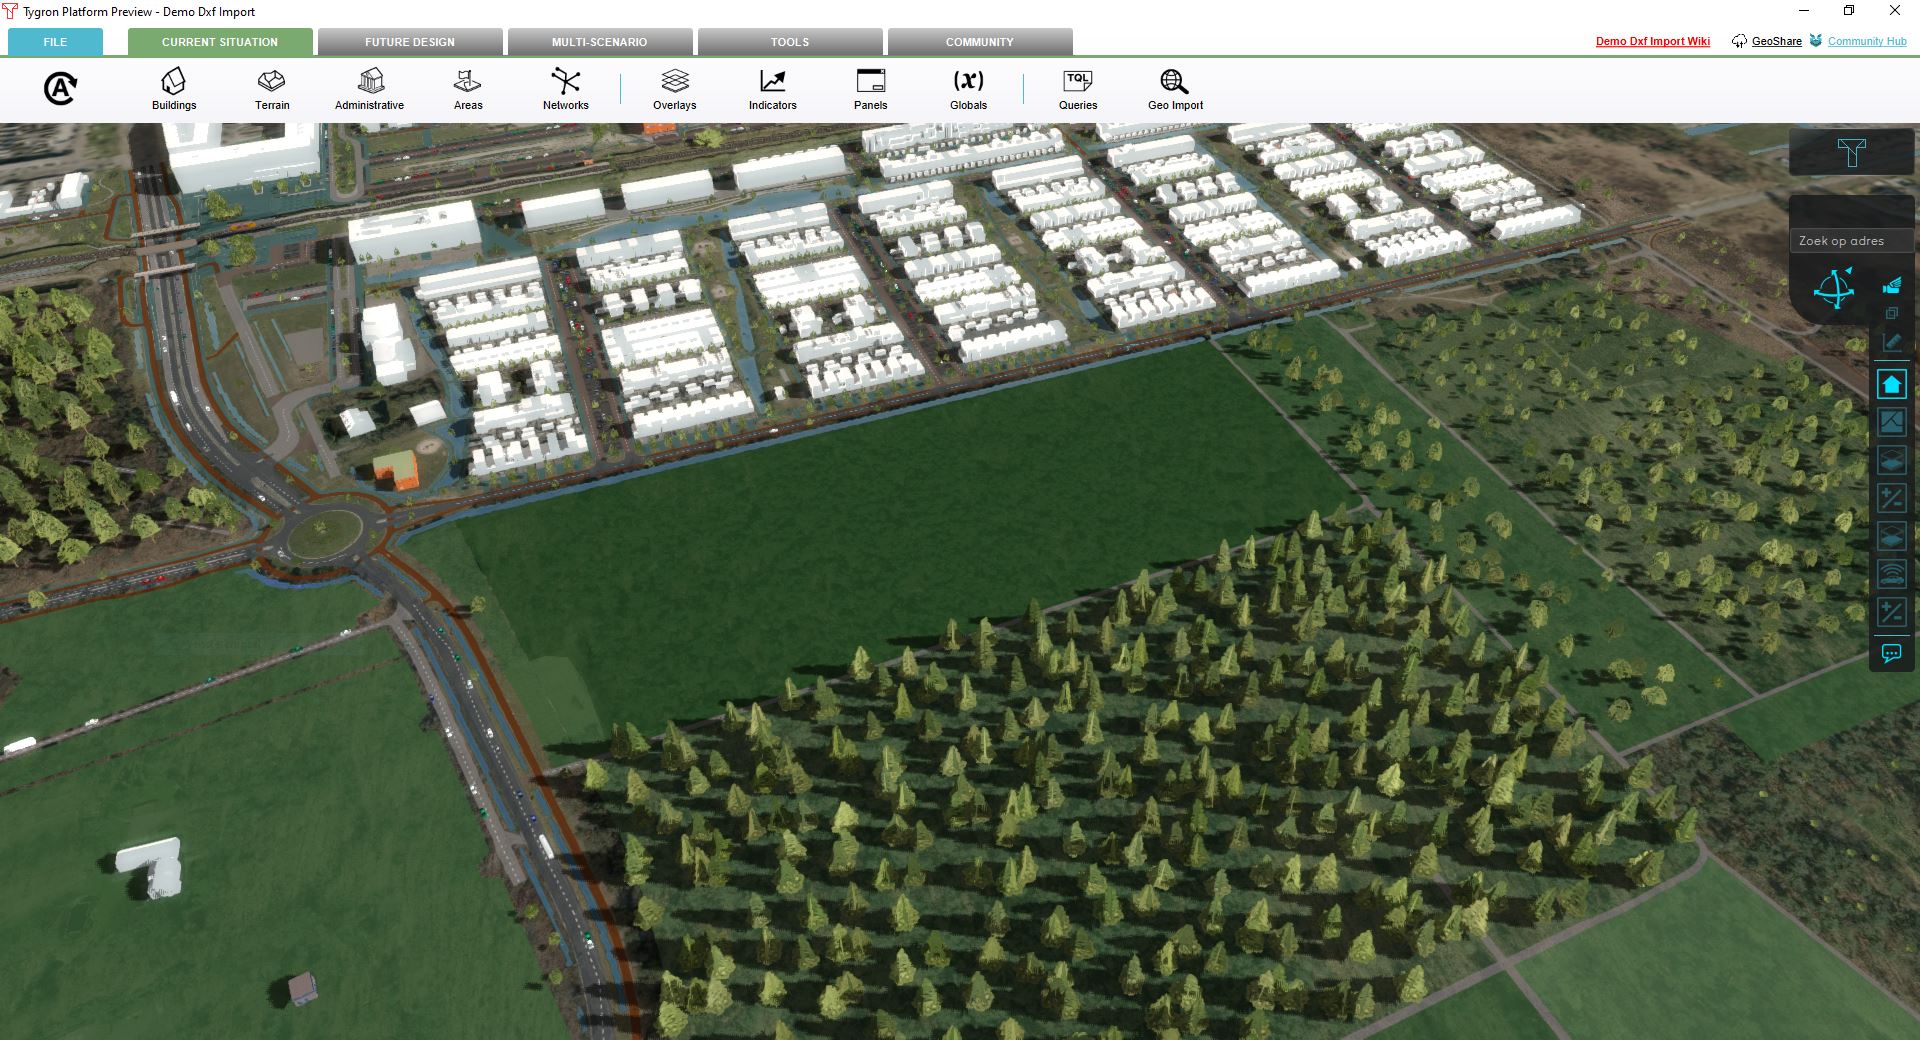Open the Terrain tool
Image resolution: width=1920 pixels, height=1040 pixels.
tap(272, 88)
